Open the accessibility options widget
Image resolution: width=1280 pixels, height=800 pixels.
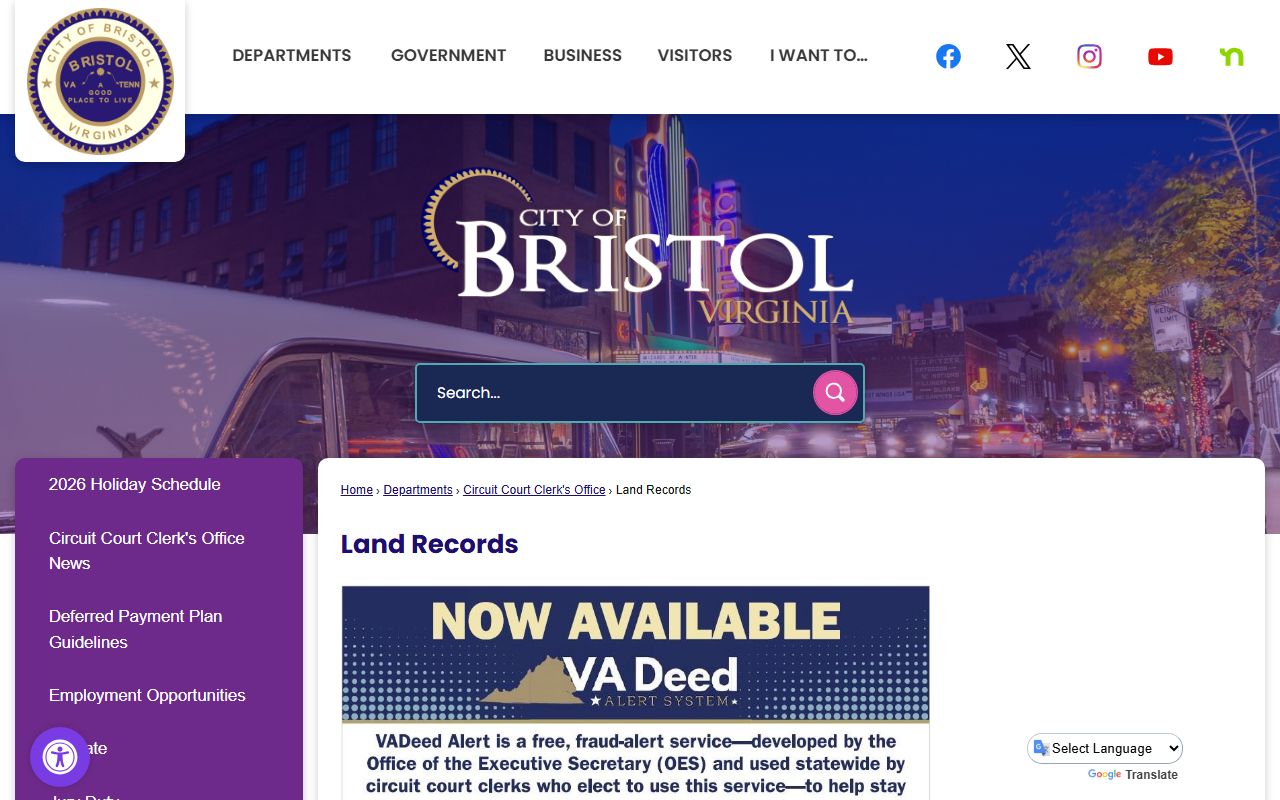coord(60,757)
